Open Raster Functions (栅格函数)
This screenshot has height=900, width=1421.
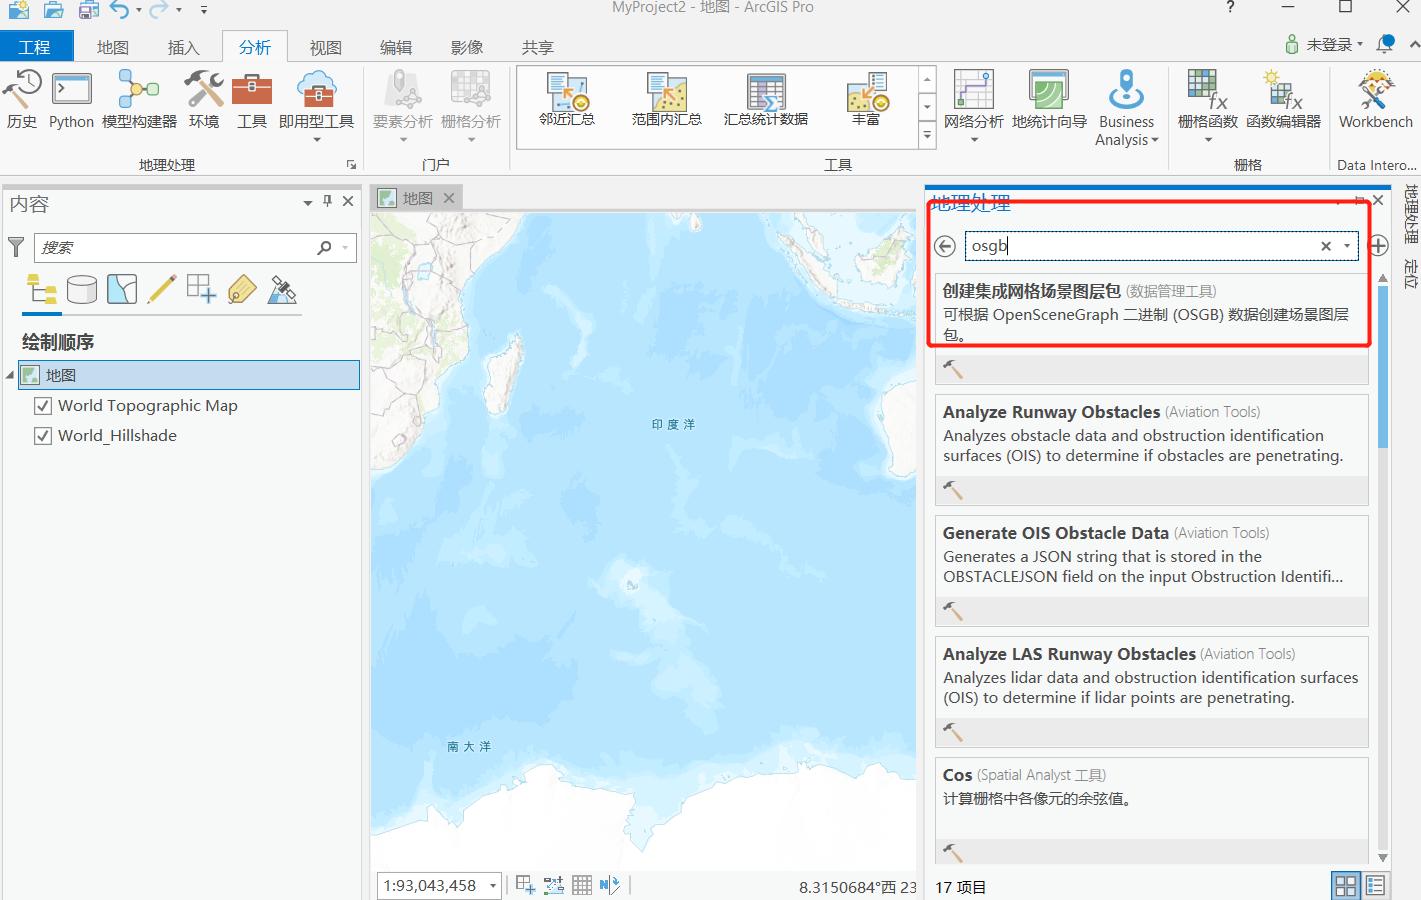coord(1207,105)
